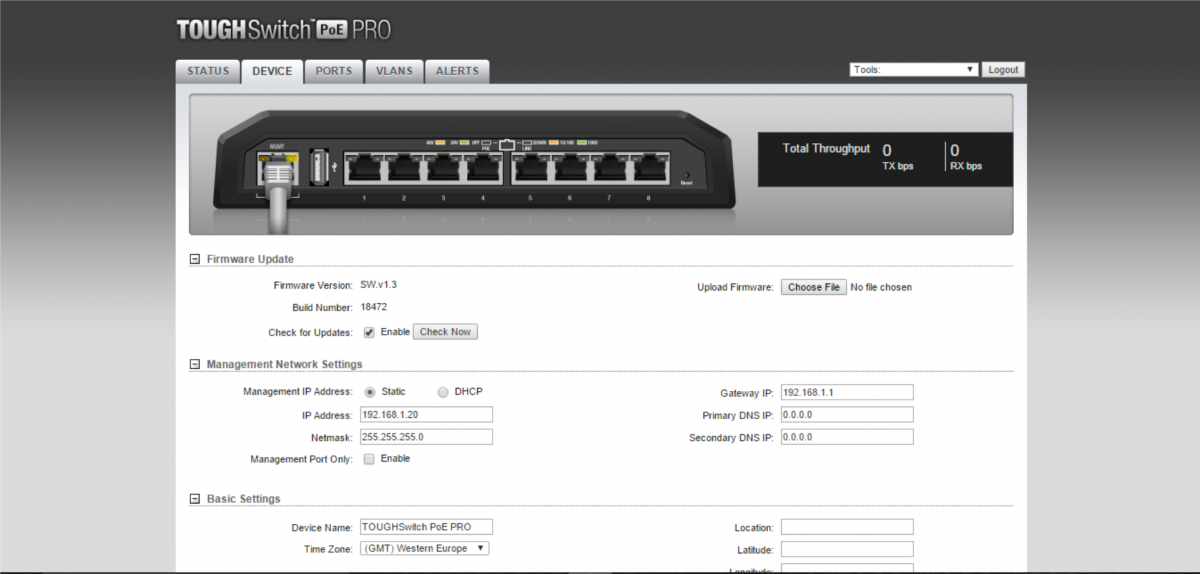Viewport: 1200px width, 574px height.
Task: Switch to the PORTS tab
Action: pyautogui.click(x=333, y=71)
